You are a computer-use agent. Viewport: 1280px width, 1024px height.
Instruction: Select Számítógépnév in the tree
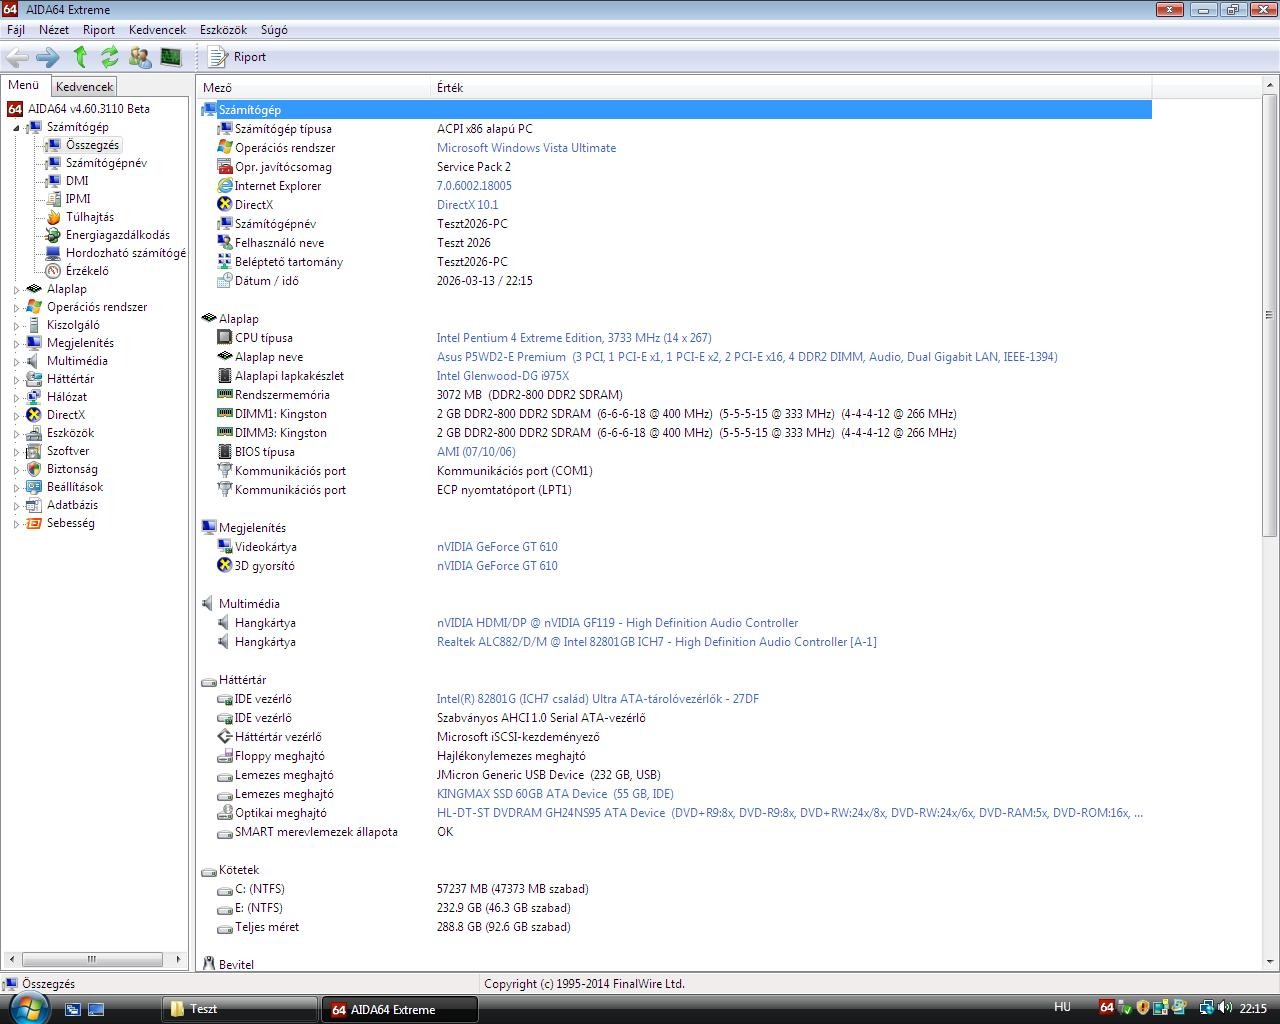(x=106, y=163)
